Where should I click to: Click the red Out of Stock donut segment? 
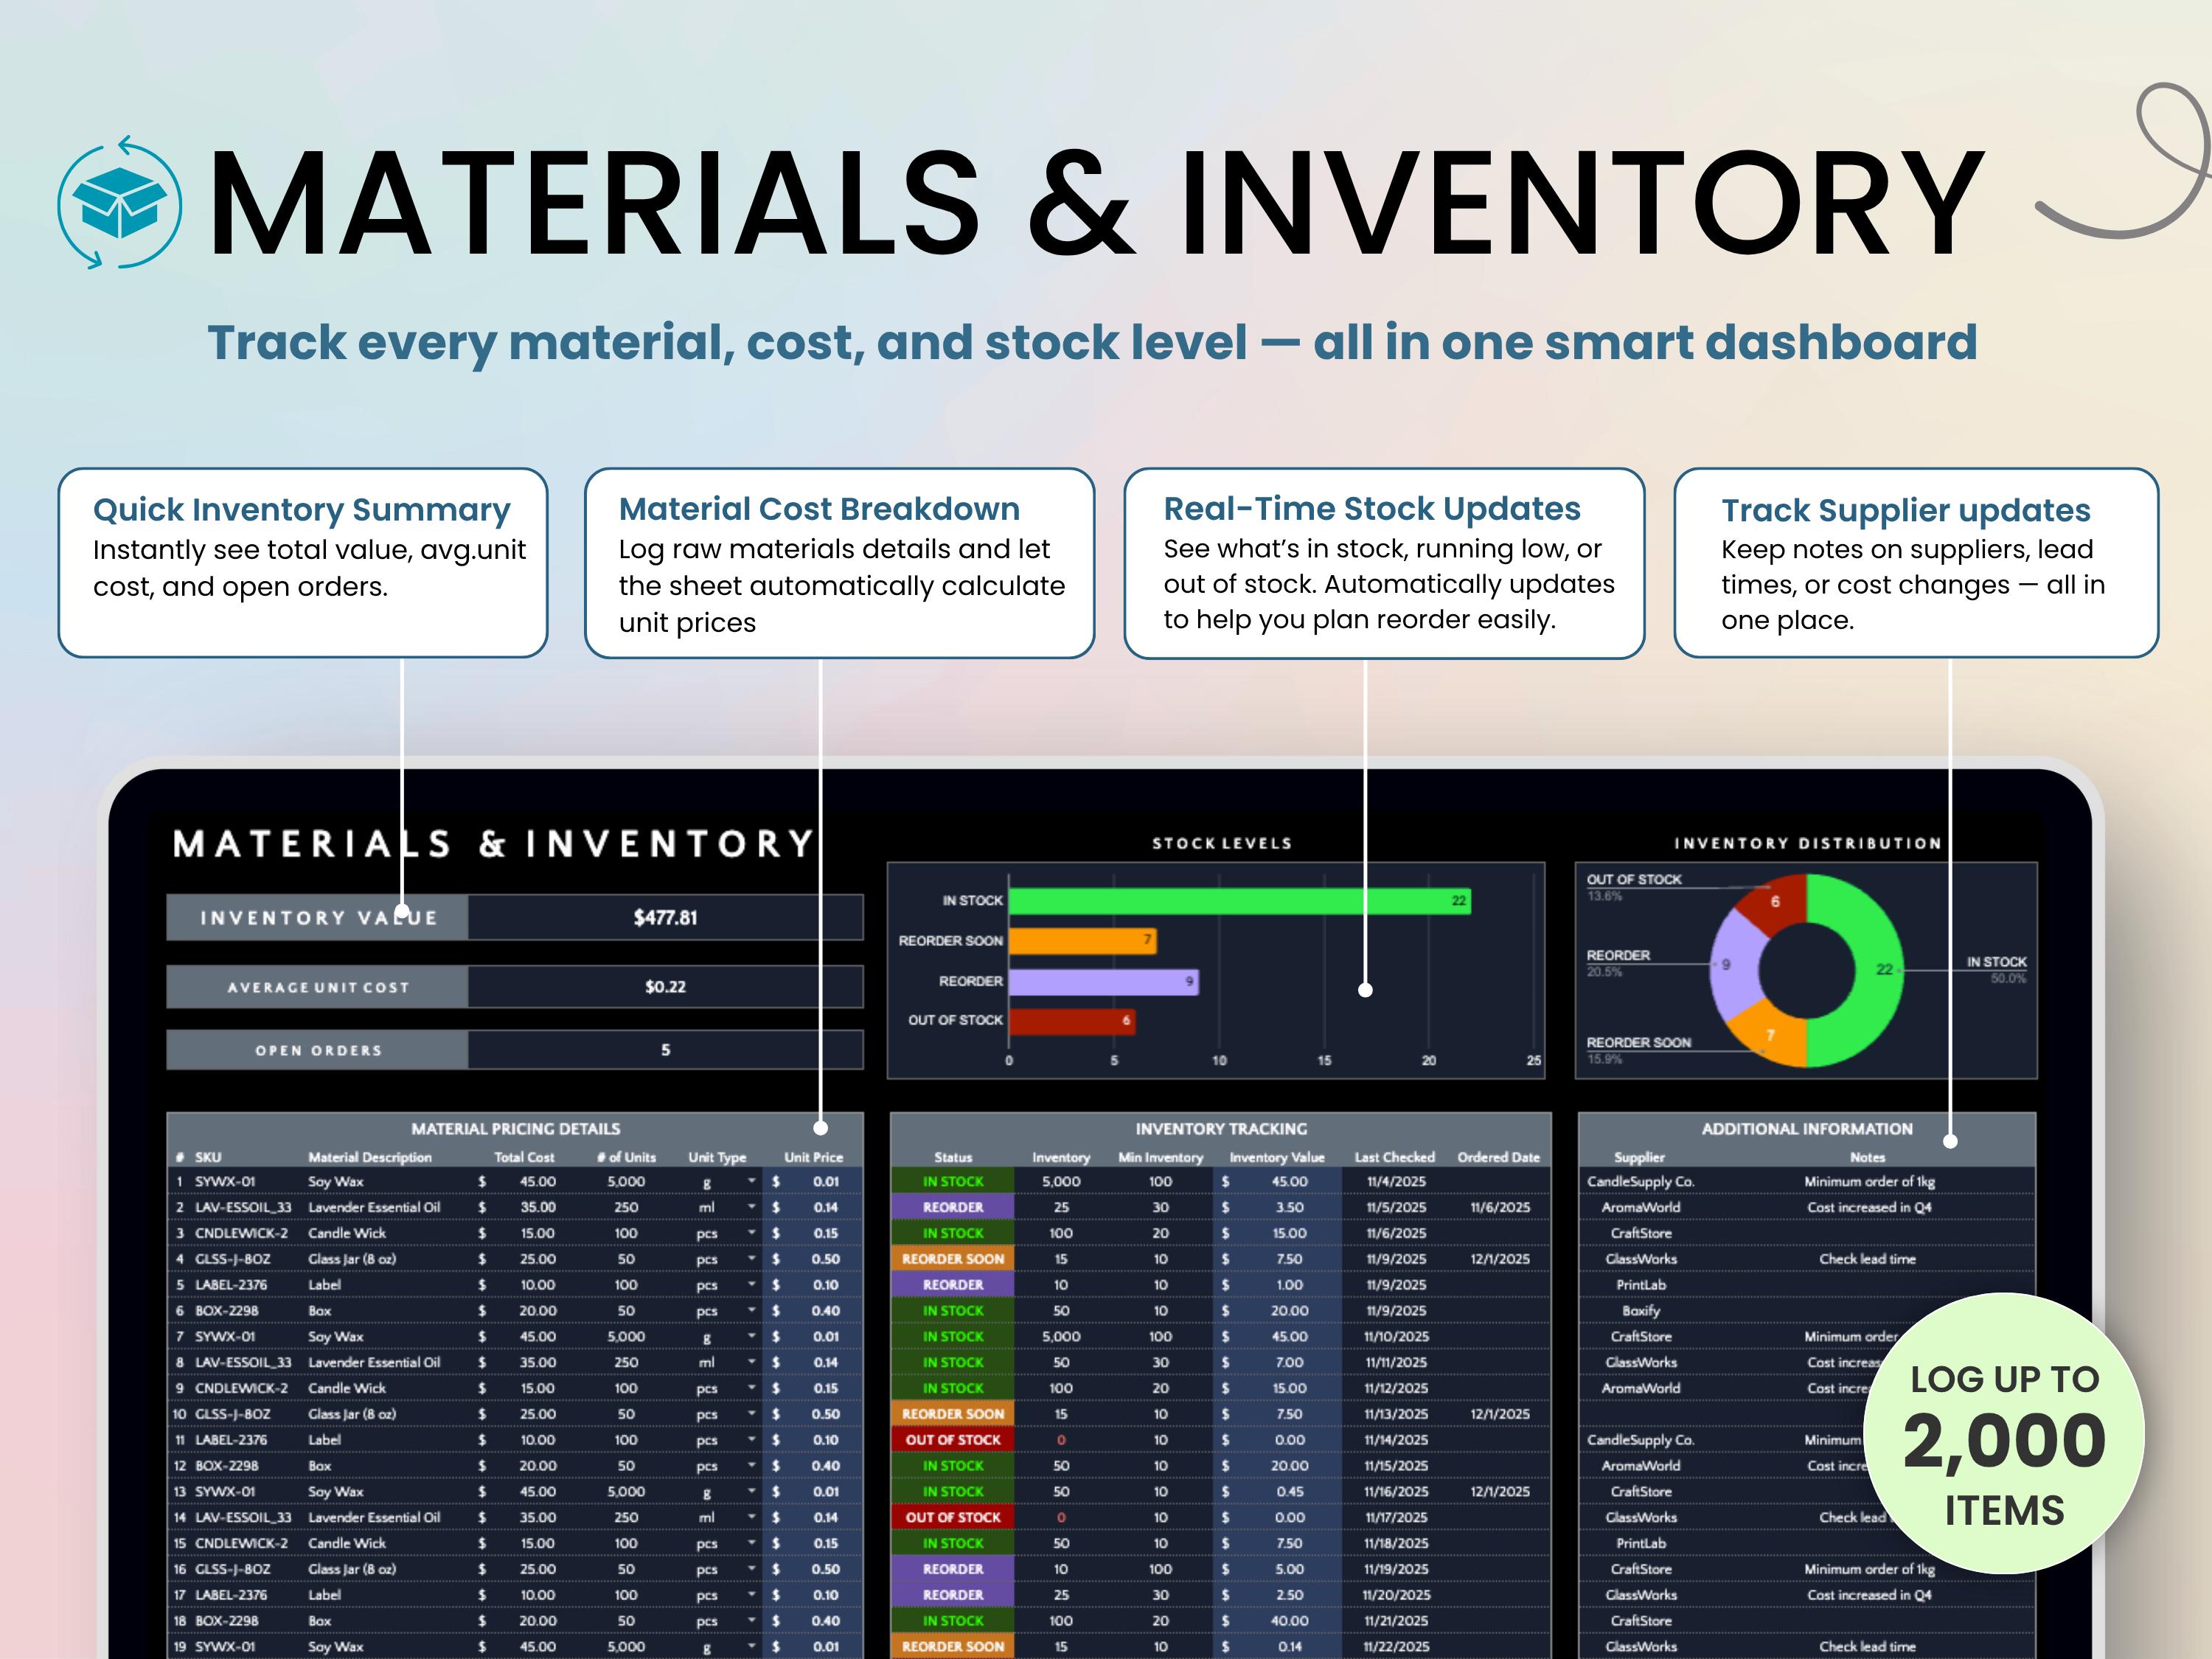(x=1775, y=901)
